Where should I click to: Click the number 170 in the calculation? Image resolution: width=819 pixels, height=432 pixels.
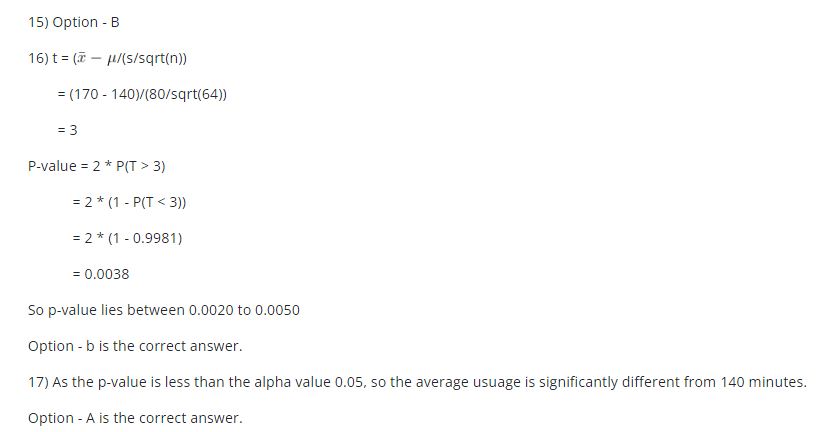tap(86, 94)
